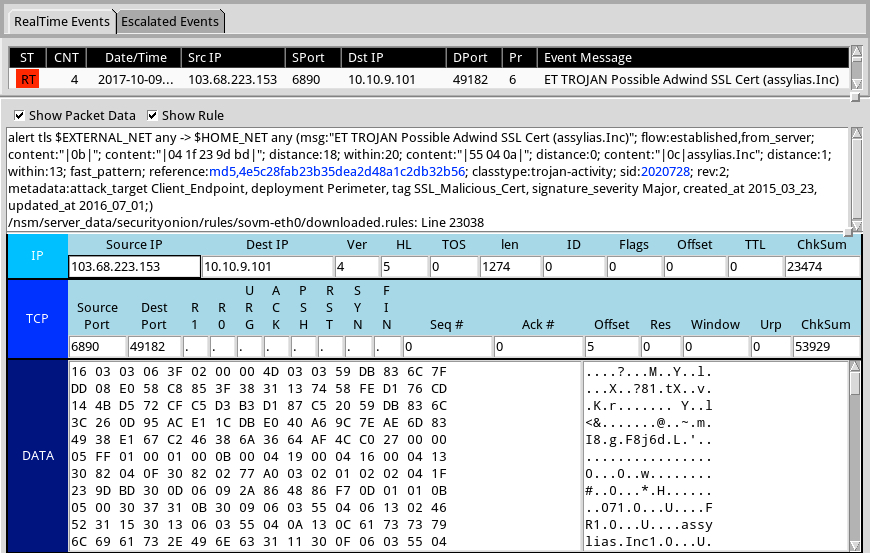Click the IP Offset field

click(695, 267)
